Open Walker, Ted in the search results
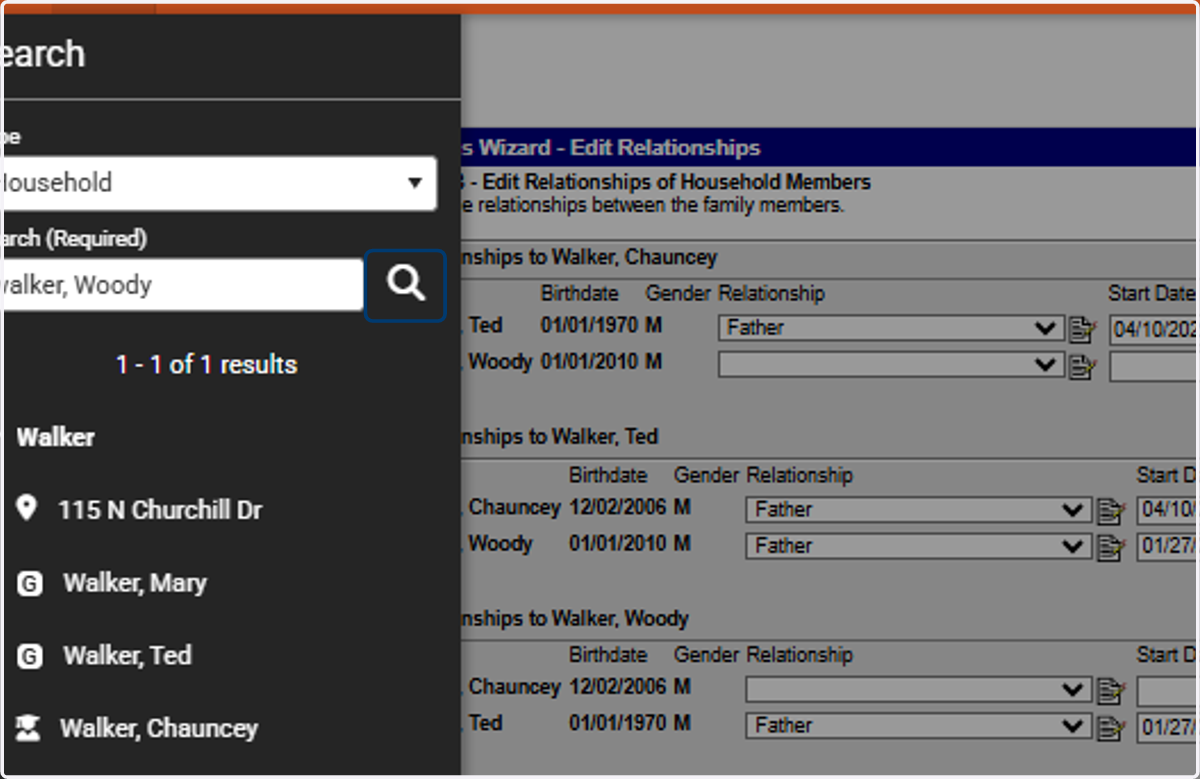This screenshot has width=1200, height=779. (127, 656)
